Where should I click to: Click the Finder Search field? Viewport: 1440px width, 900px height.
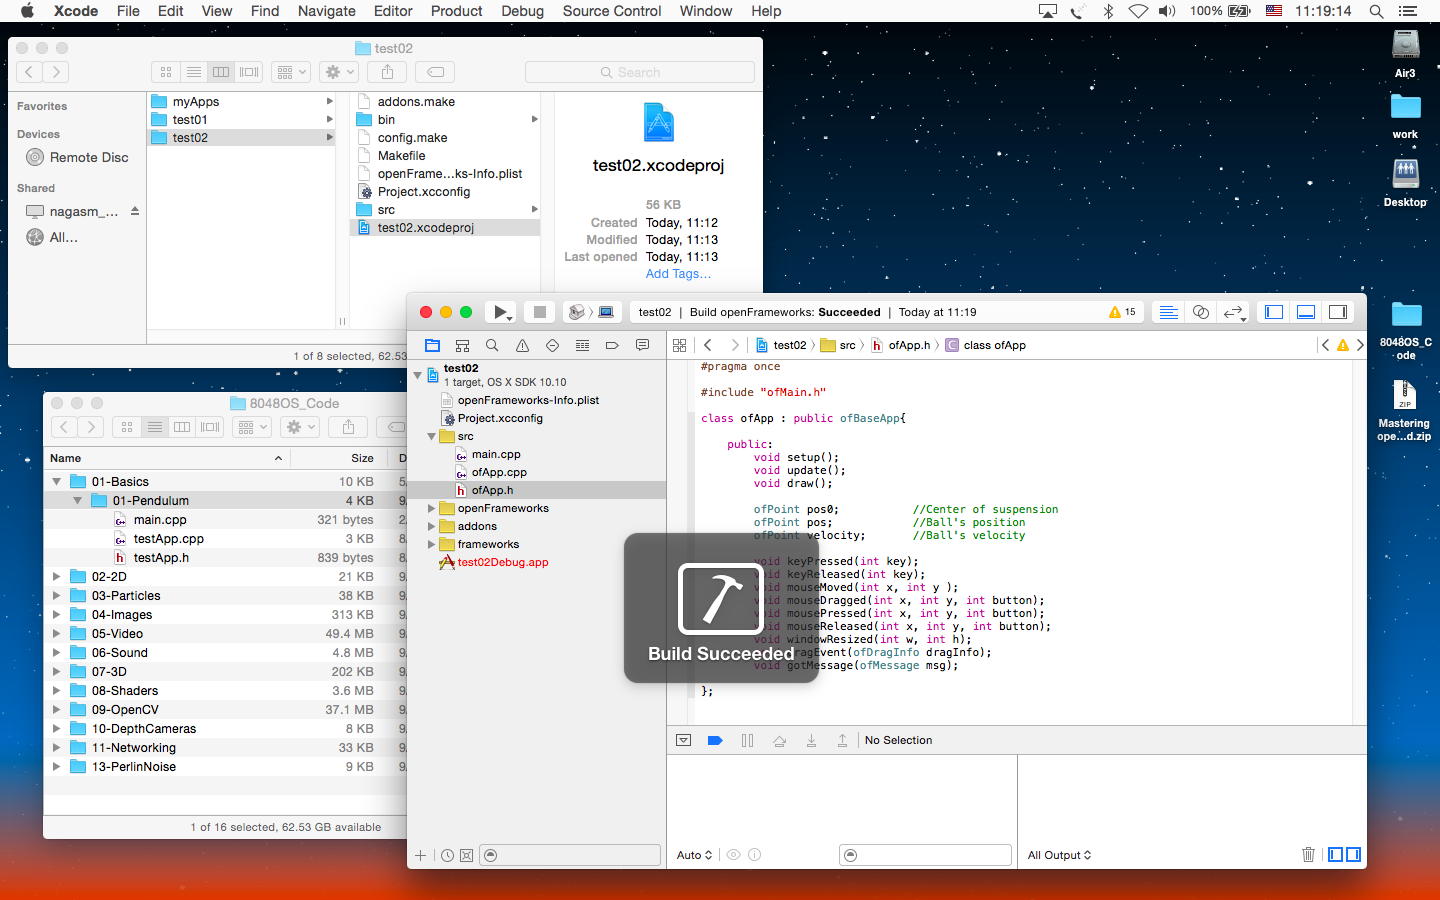tap(639, 72)
